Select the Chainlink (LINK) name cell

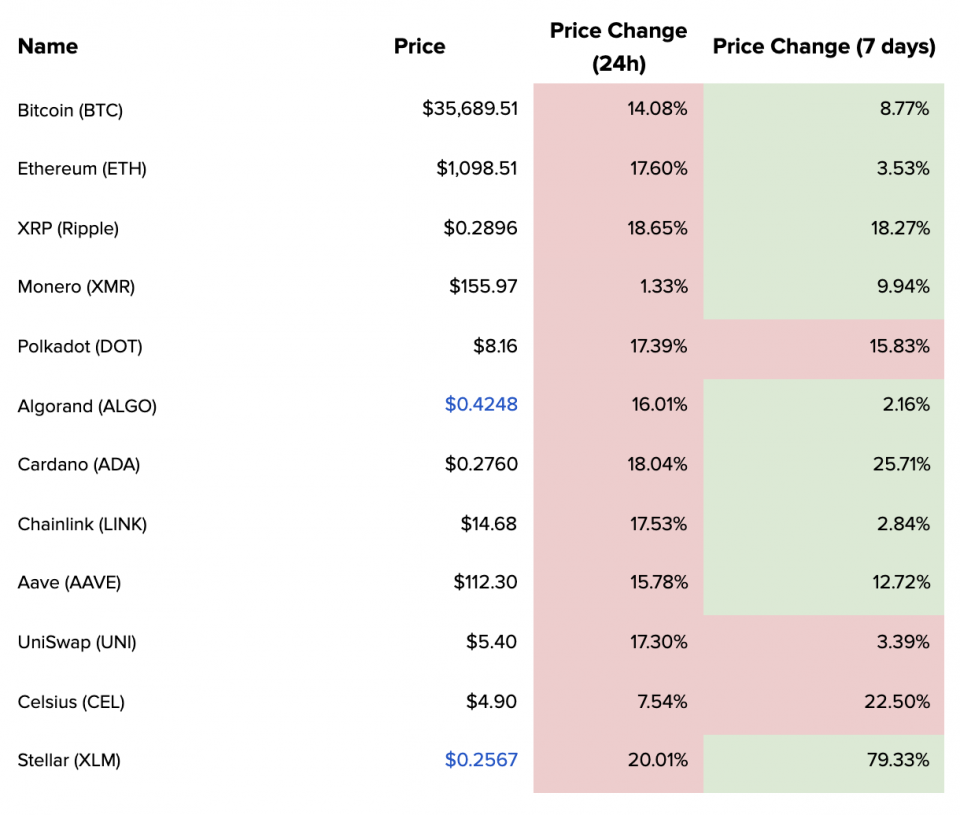click(82, 523)
